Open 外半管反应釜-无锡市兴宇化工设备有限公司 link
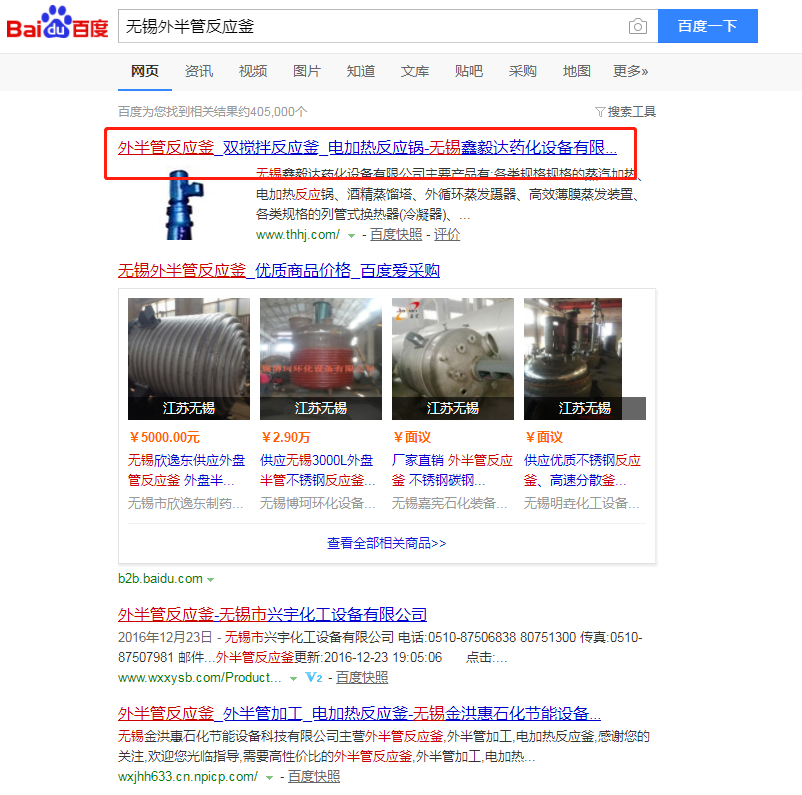Screen dimensions: 802x795 pos(272,614)
